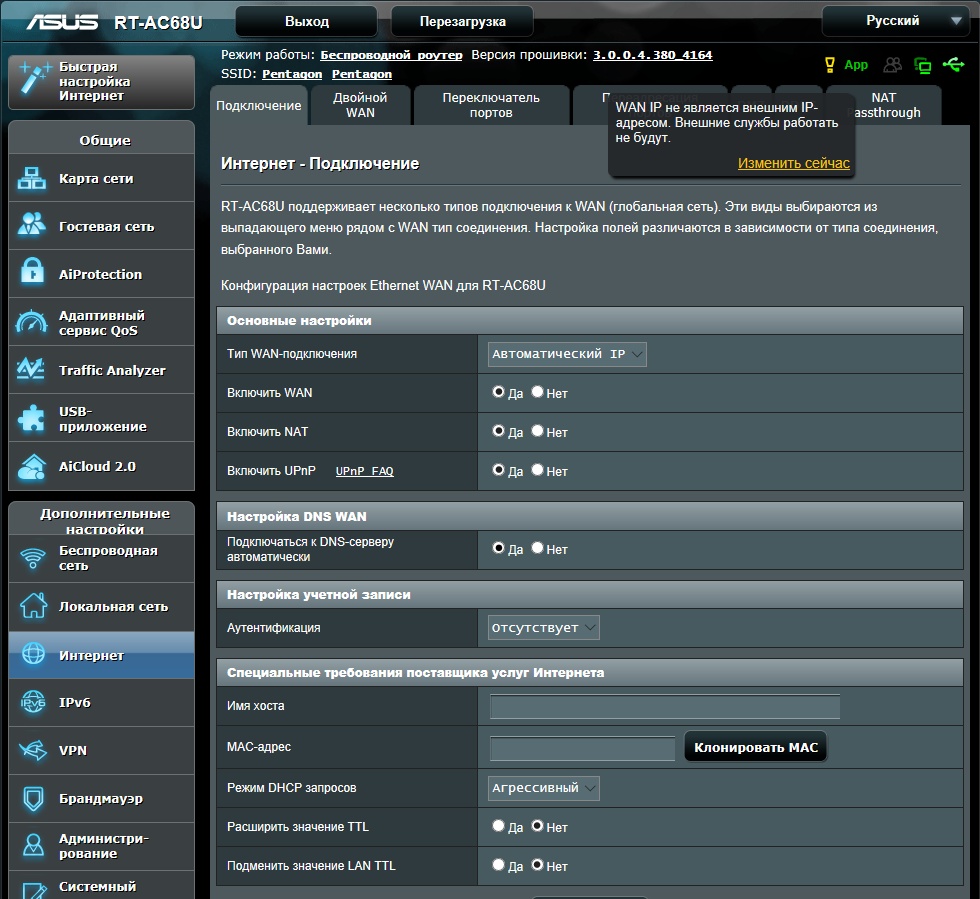Open the Traffic Analyzer chart icon
980x899 pixels.
coord(31,369)
